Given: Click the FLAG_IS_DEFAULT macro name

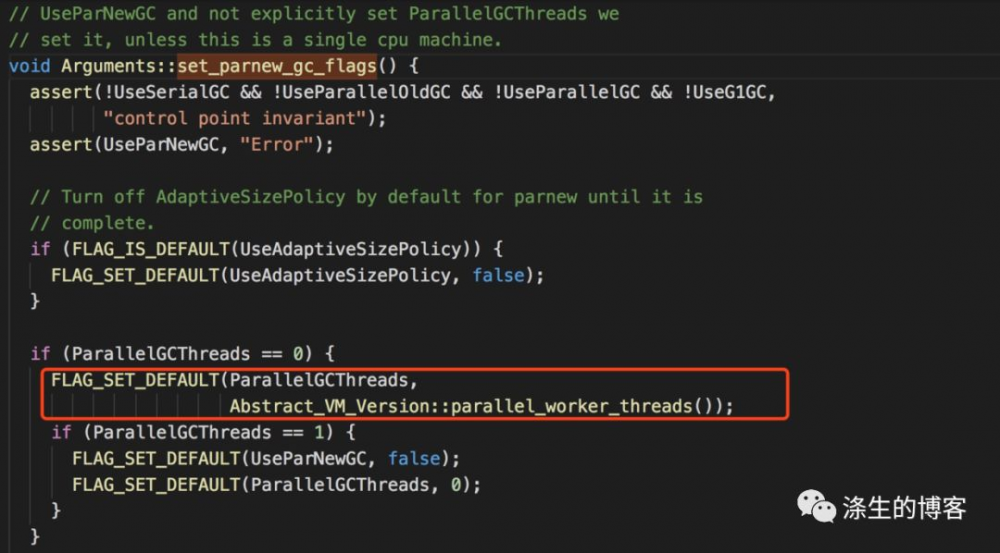Looking at the screenshot, I should click(151, 249).
